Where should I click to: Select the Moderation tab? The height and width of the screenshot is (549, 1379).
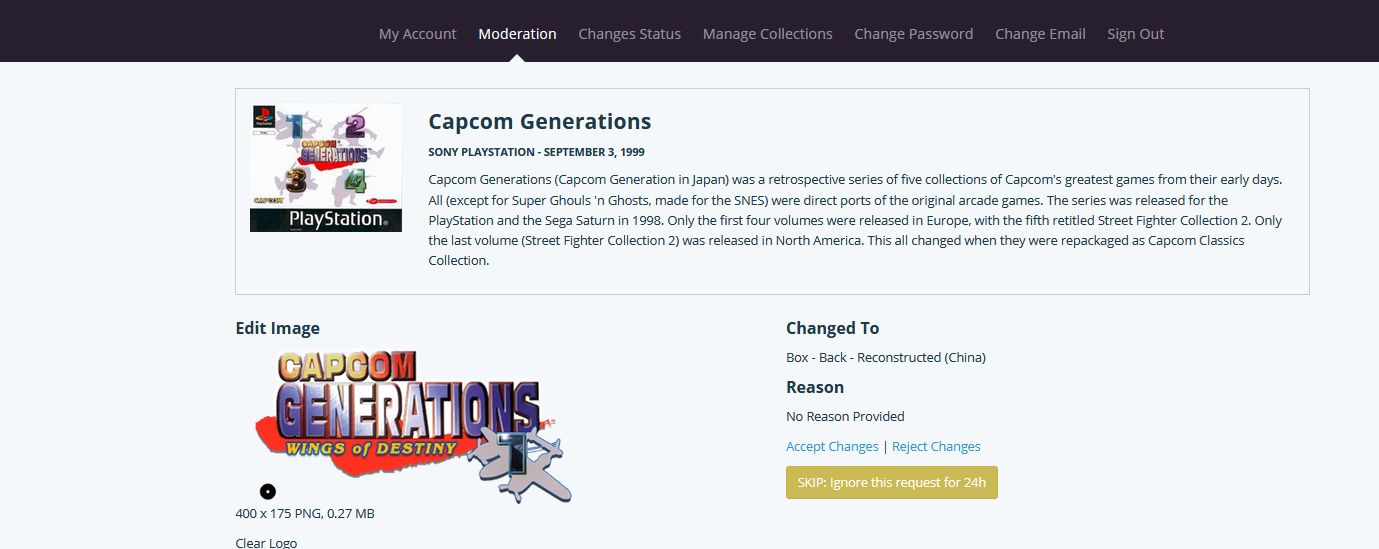(517, 34)
